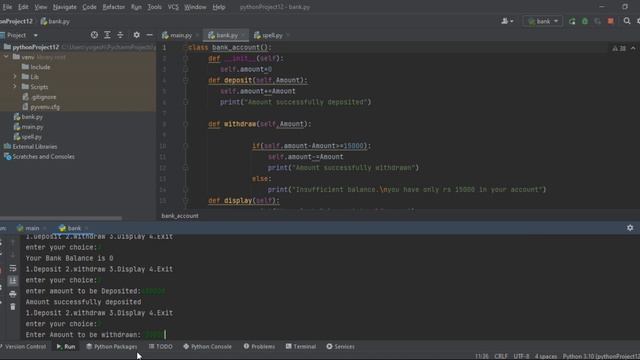Viewport: 640px width, 360px height.
Task: Open the Window menu
Action: click(x=195, y=7)
